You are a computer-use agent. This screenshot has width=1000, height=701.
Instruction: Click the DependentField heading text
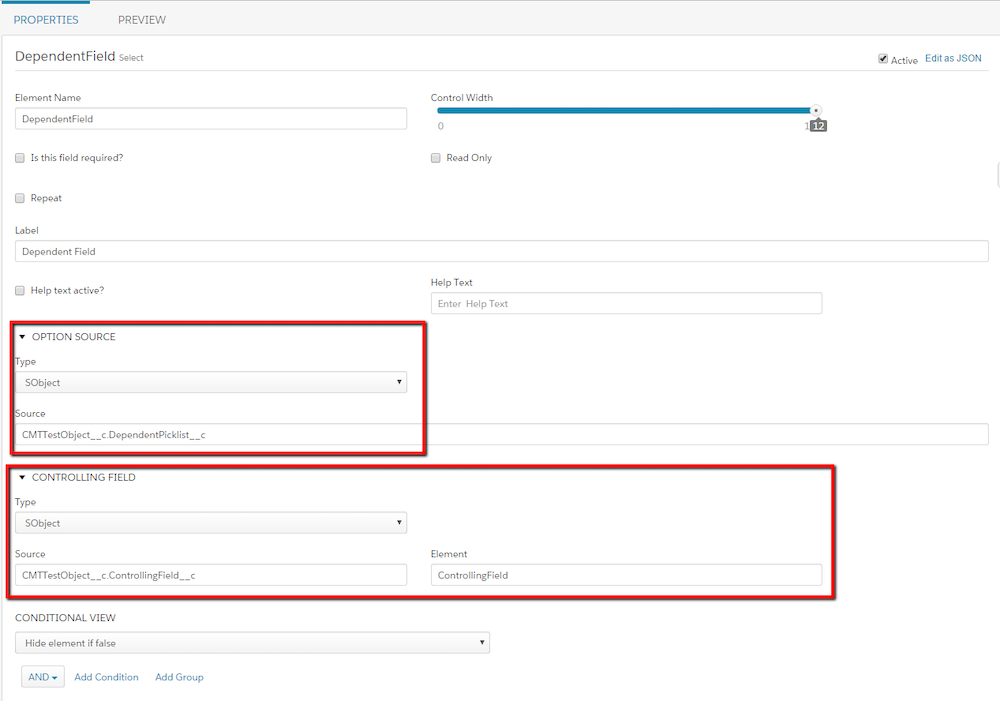coord(65,56)
